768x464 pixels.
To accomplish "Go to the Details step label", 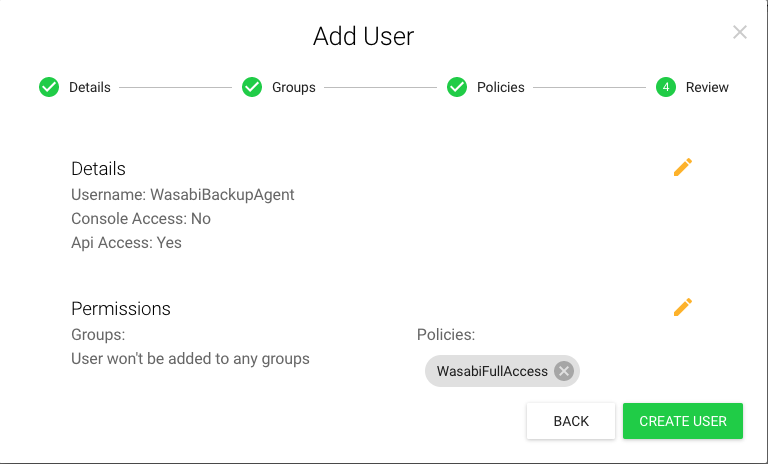I will (x=90, y=87).
